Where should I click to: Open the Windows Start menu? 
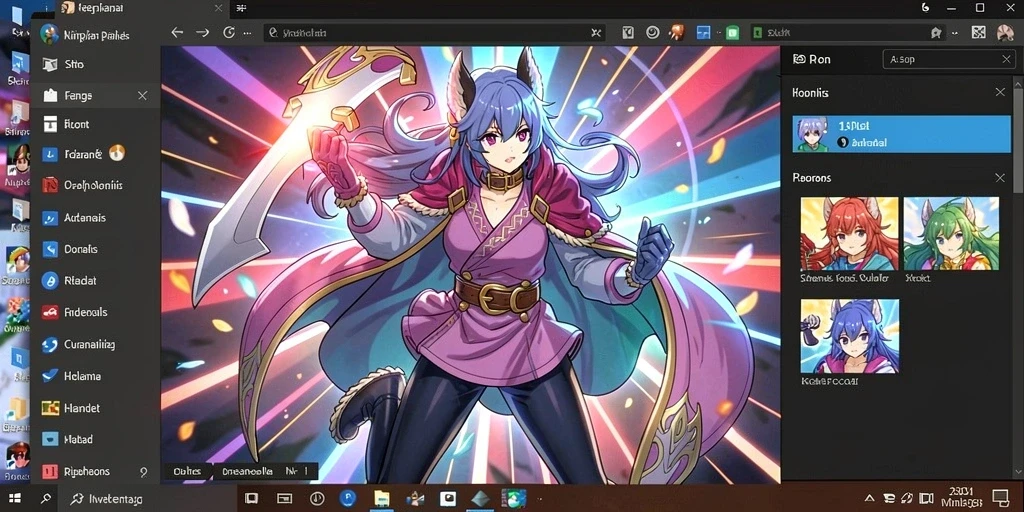(14, 498)
